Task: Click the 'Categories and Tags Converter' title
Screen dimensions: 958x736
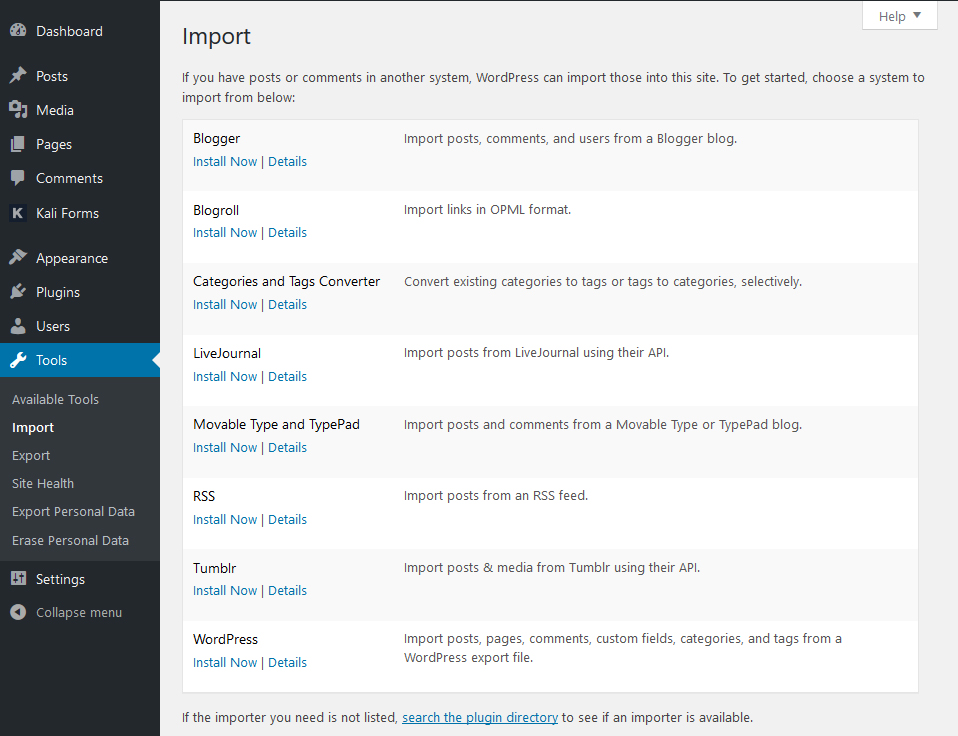Action: tap(287, 282)
